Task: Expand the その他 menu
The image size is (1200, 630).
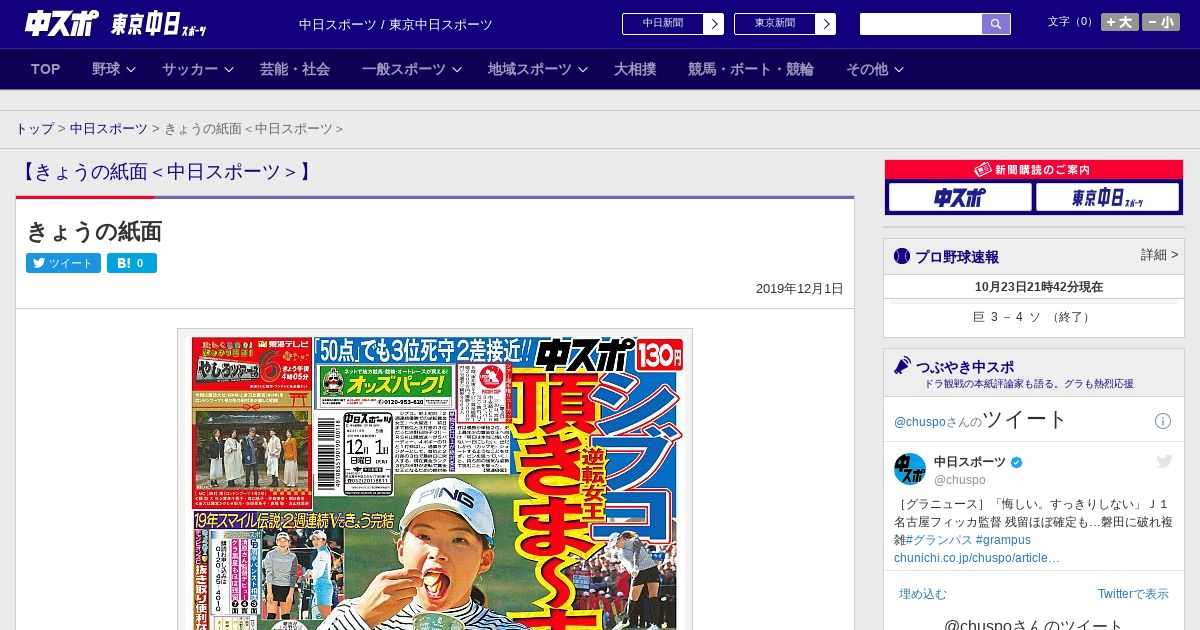Action: (x=875, y=69)
